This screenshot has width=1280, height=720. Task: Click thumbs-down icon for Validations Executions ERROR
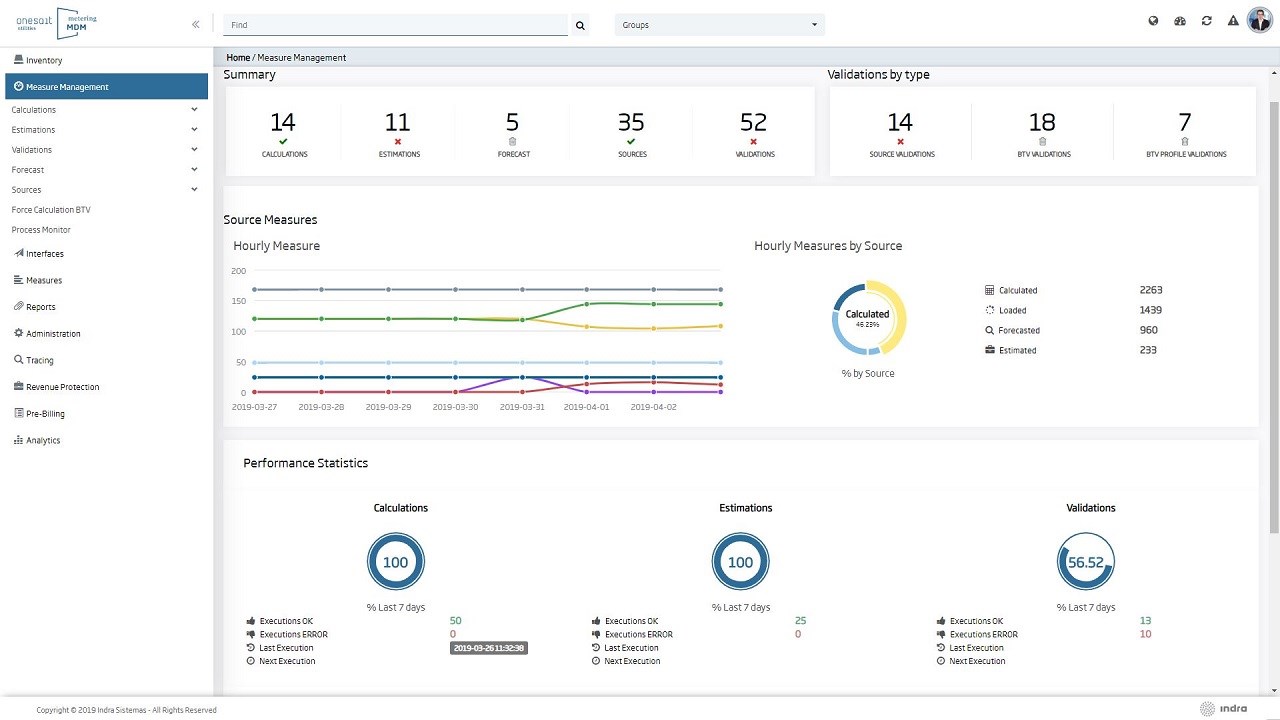click(x=941, y=634)
